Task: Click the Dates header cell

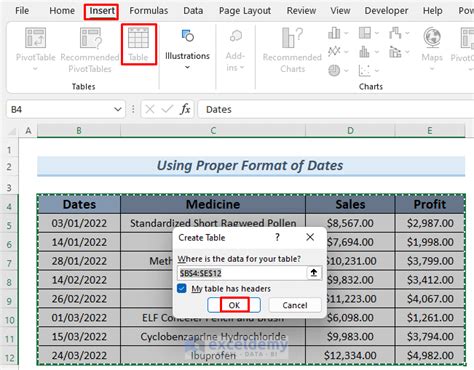Action: (79, 204)
